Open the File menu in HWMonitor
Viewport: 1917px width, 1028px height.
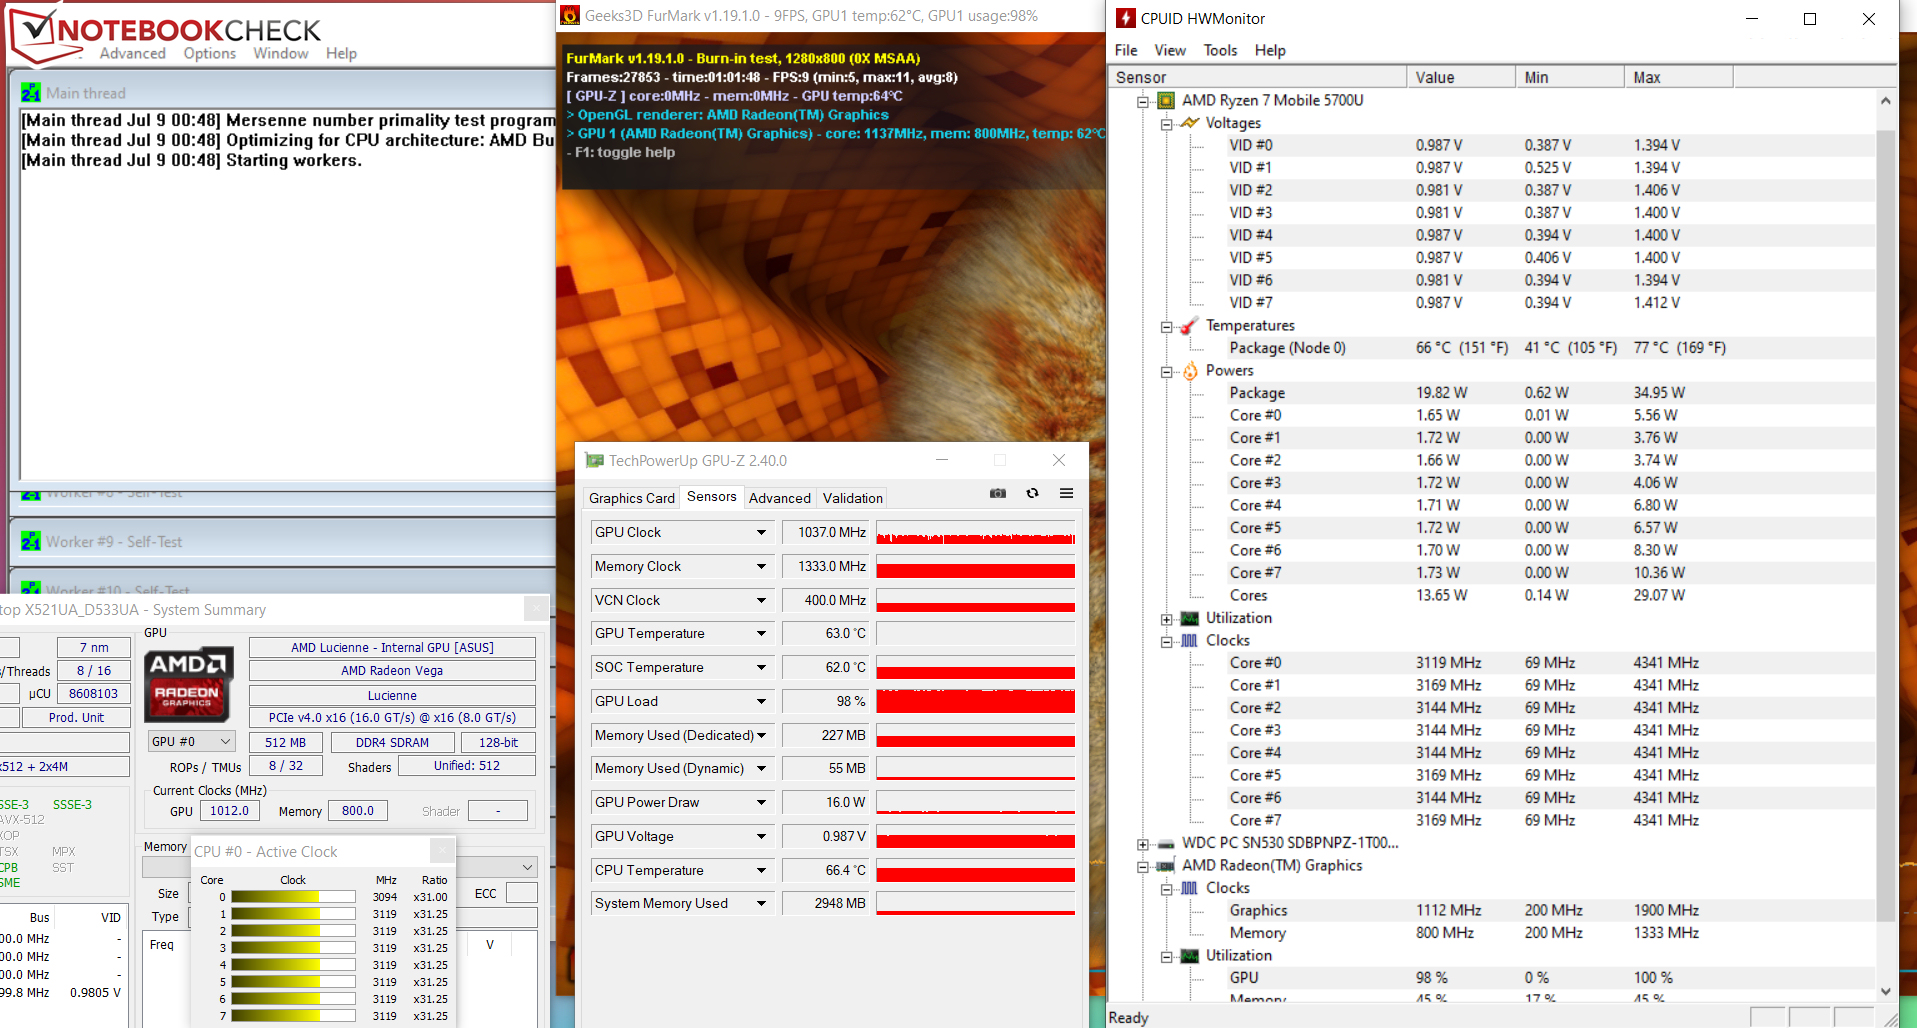pyautogui.click(x=1126, y=50)
